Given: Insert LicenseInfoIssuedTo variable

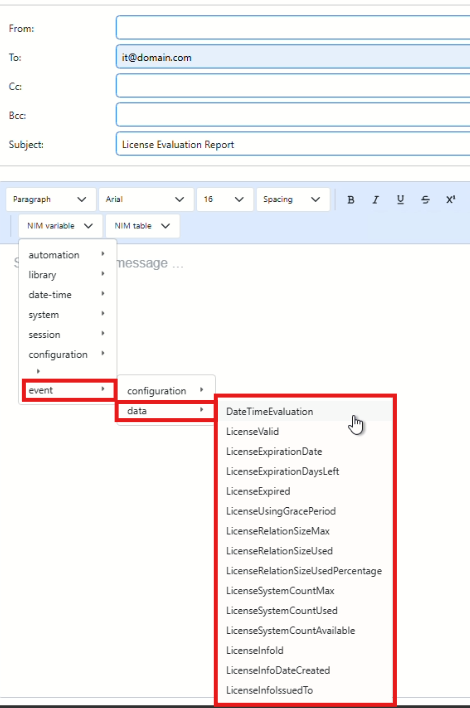Looking at the screenshot, I should tap(305, 689).
